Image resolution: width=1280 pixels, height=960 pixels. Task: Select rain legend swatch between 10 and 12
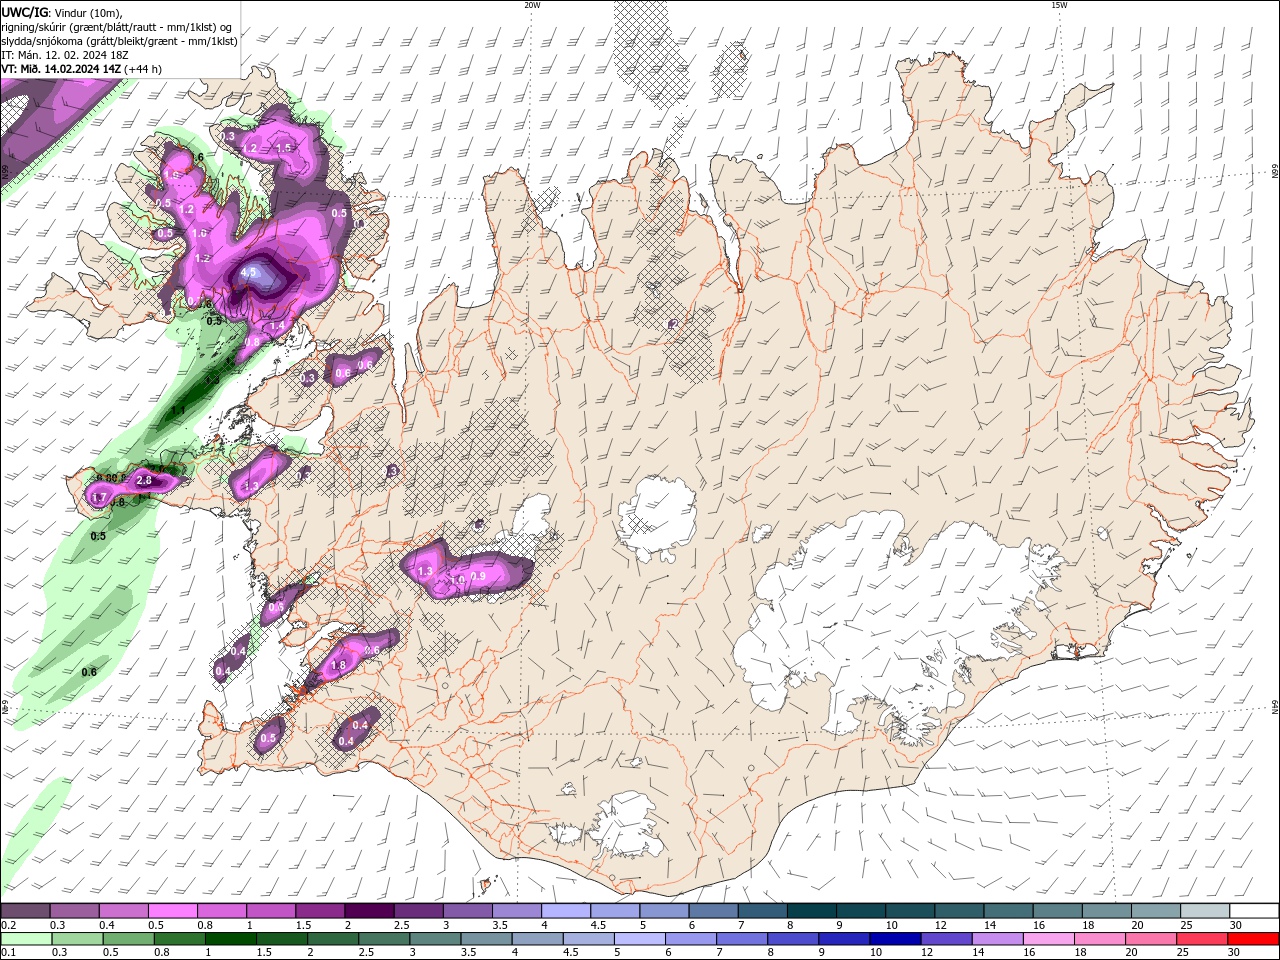point(894,938)
